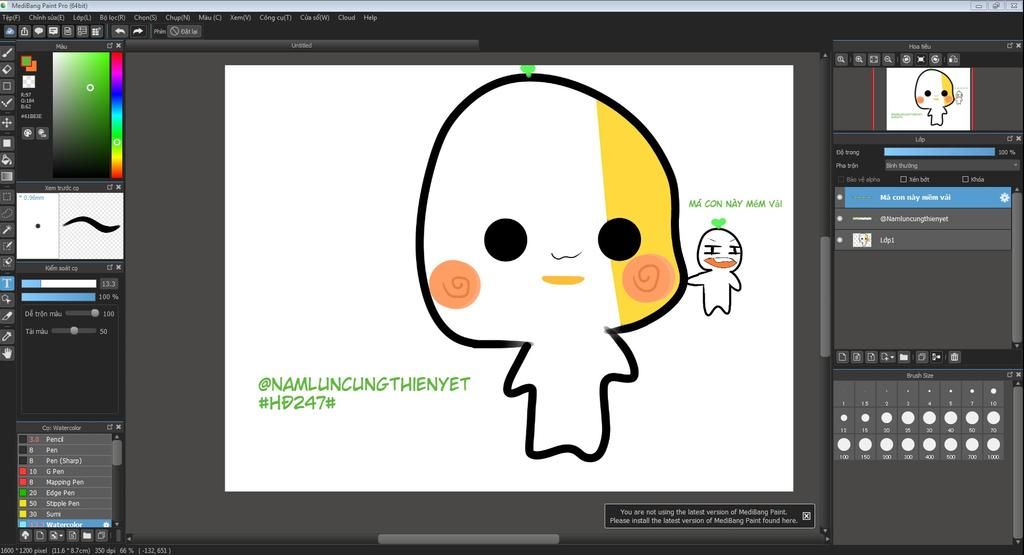Select the Lasso tool
This screenshot has height=555, width=1024.
(7, 213)
